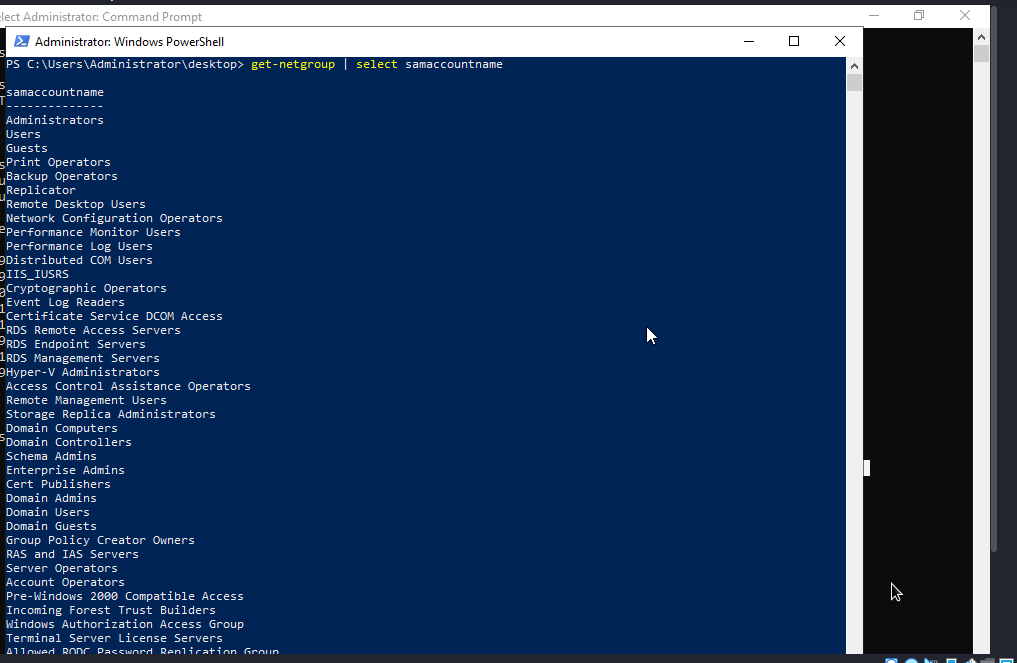Image resolution: width=1017 pixels, height=663 pixels.
Task: Select the 'Remote Desktop Users' line
Action: pyautogui.click(x=76, y=204)
